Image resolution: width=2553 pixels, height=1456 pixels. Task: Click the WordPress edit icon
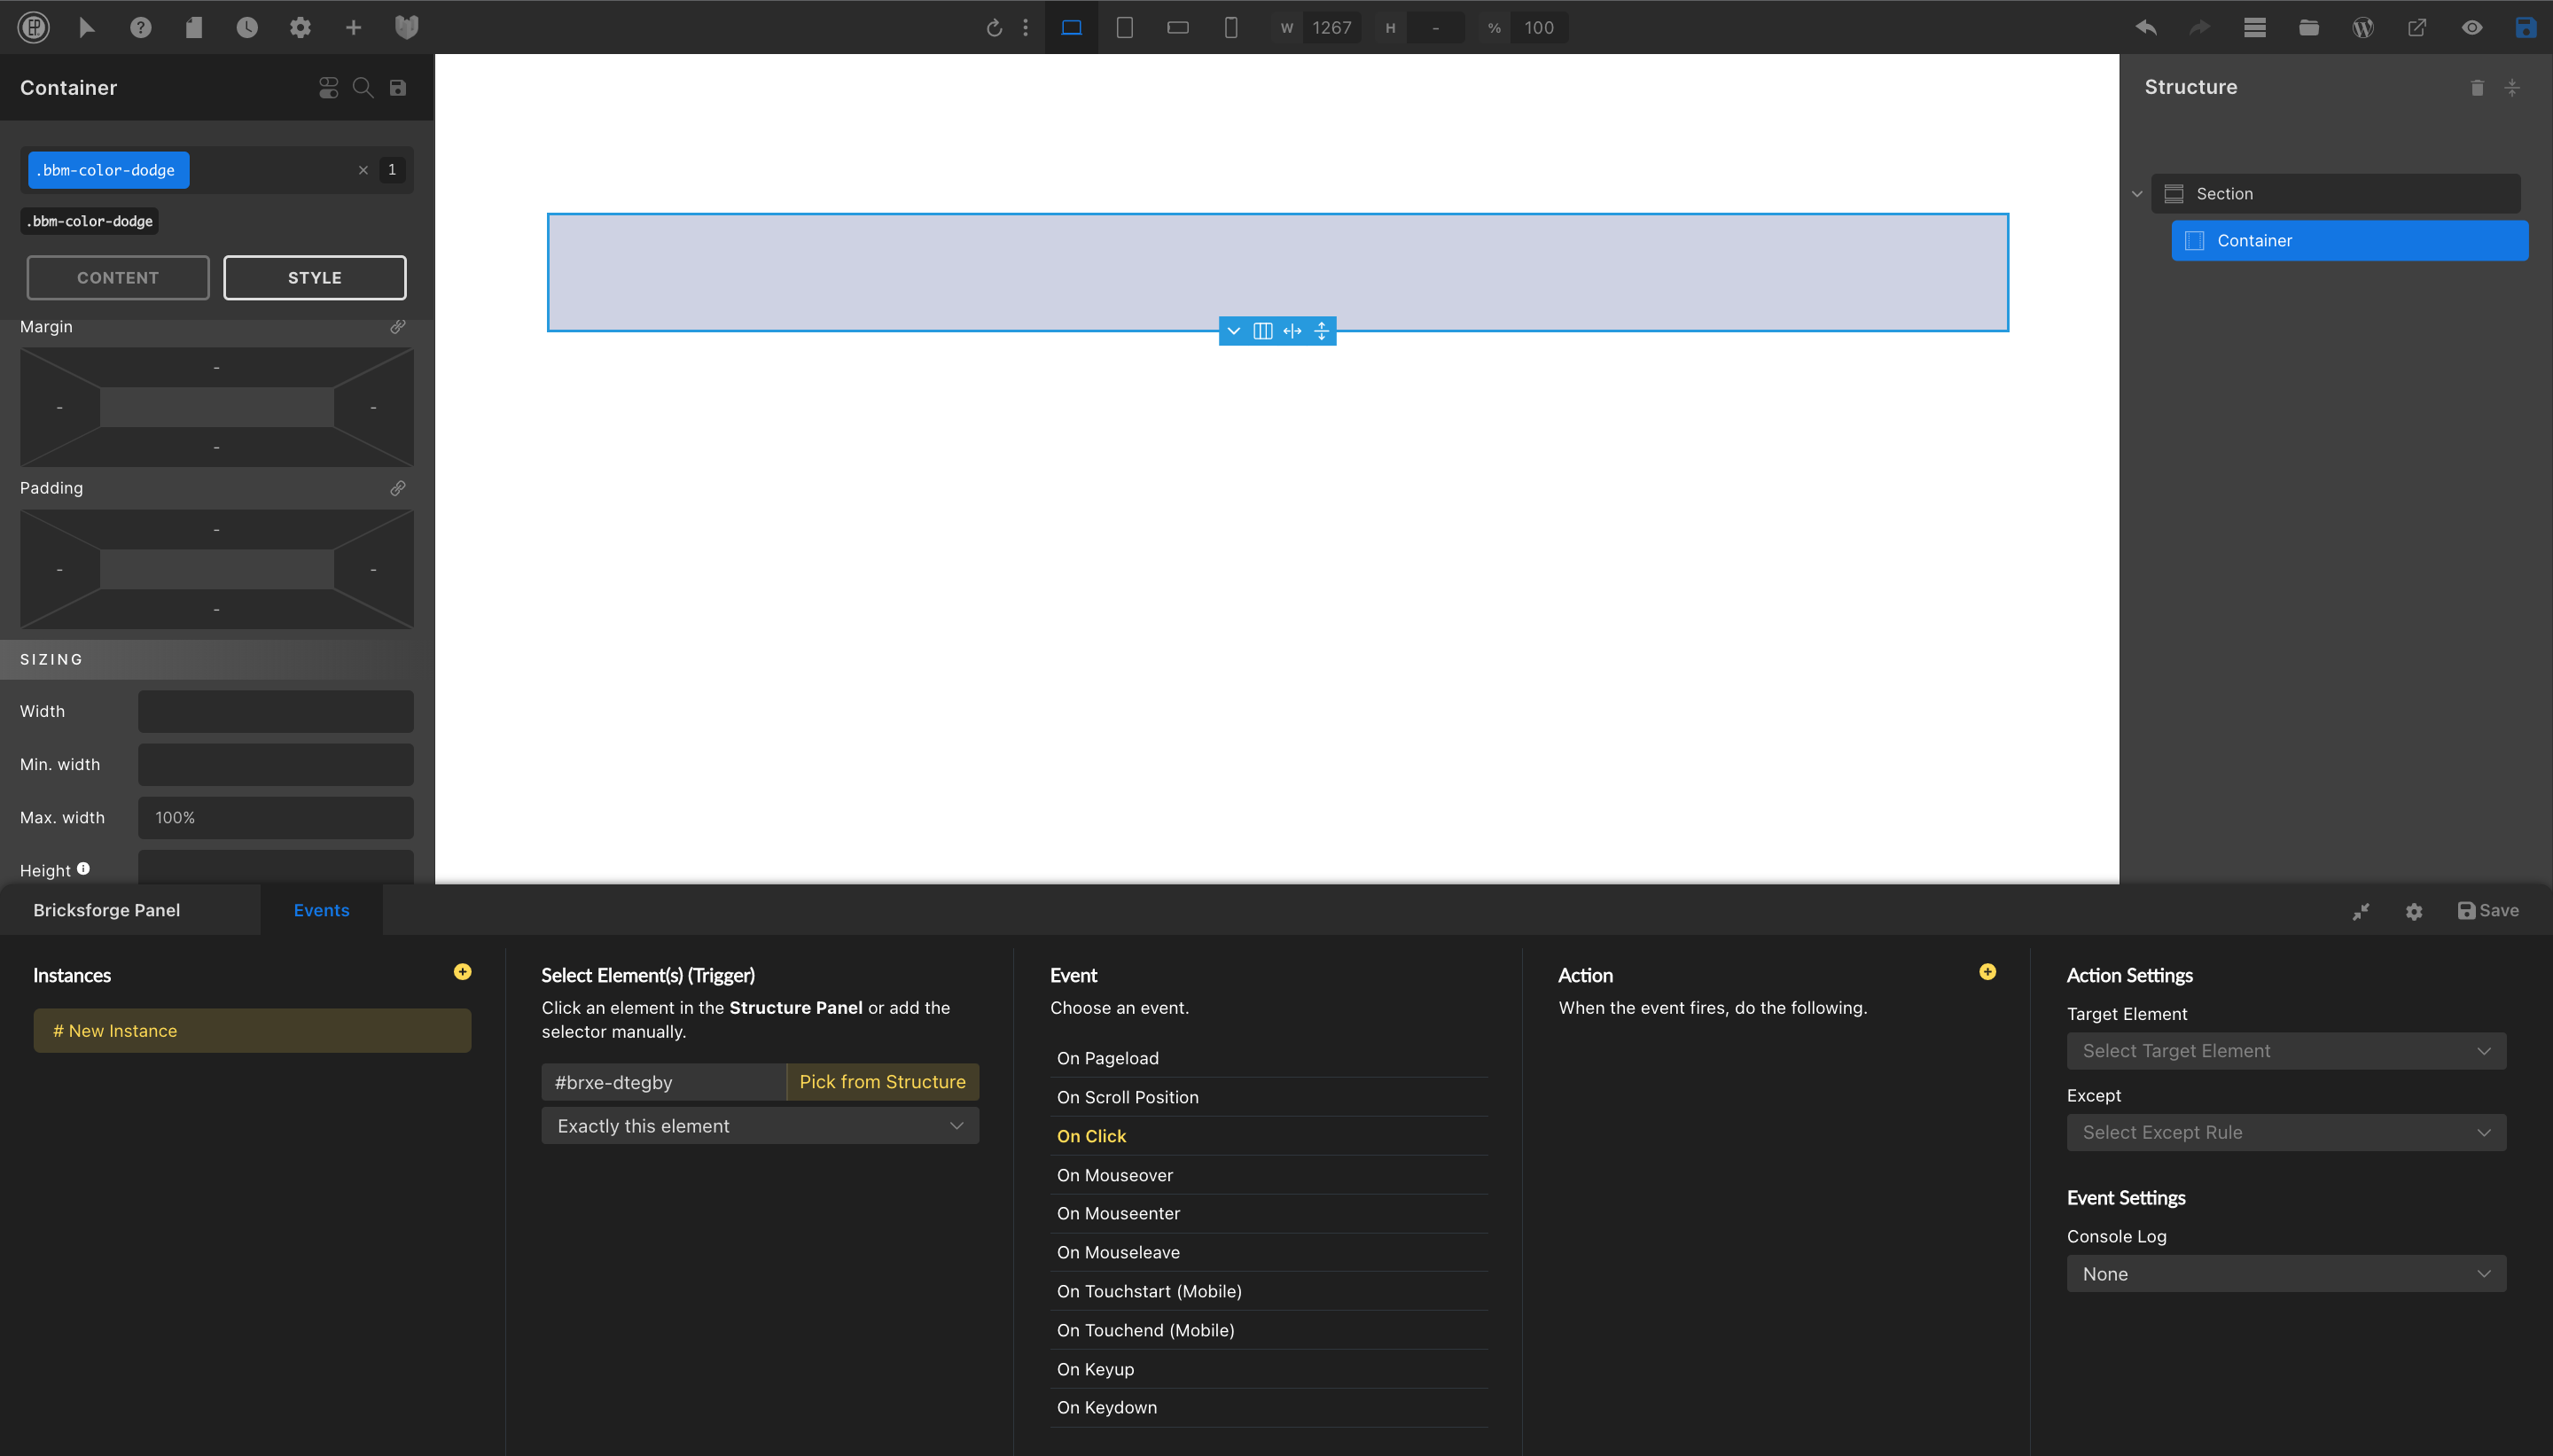point(2363,27)
